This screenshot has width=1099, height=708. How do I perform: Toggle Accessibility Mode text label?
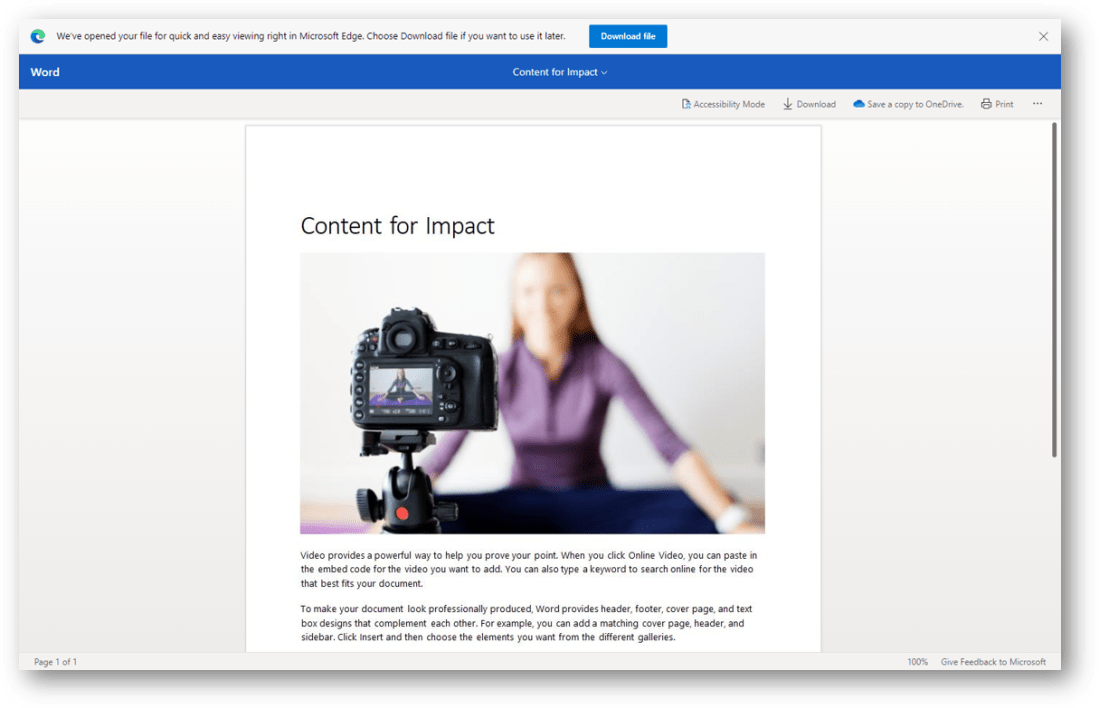tap(729, 104)
